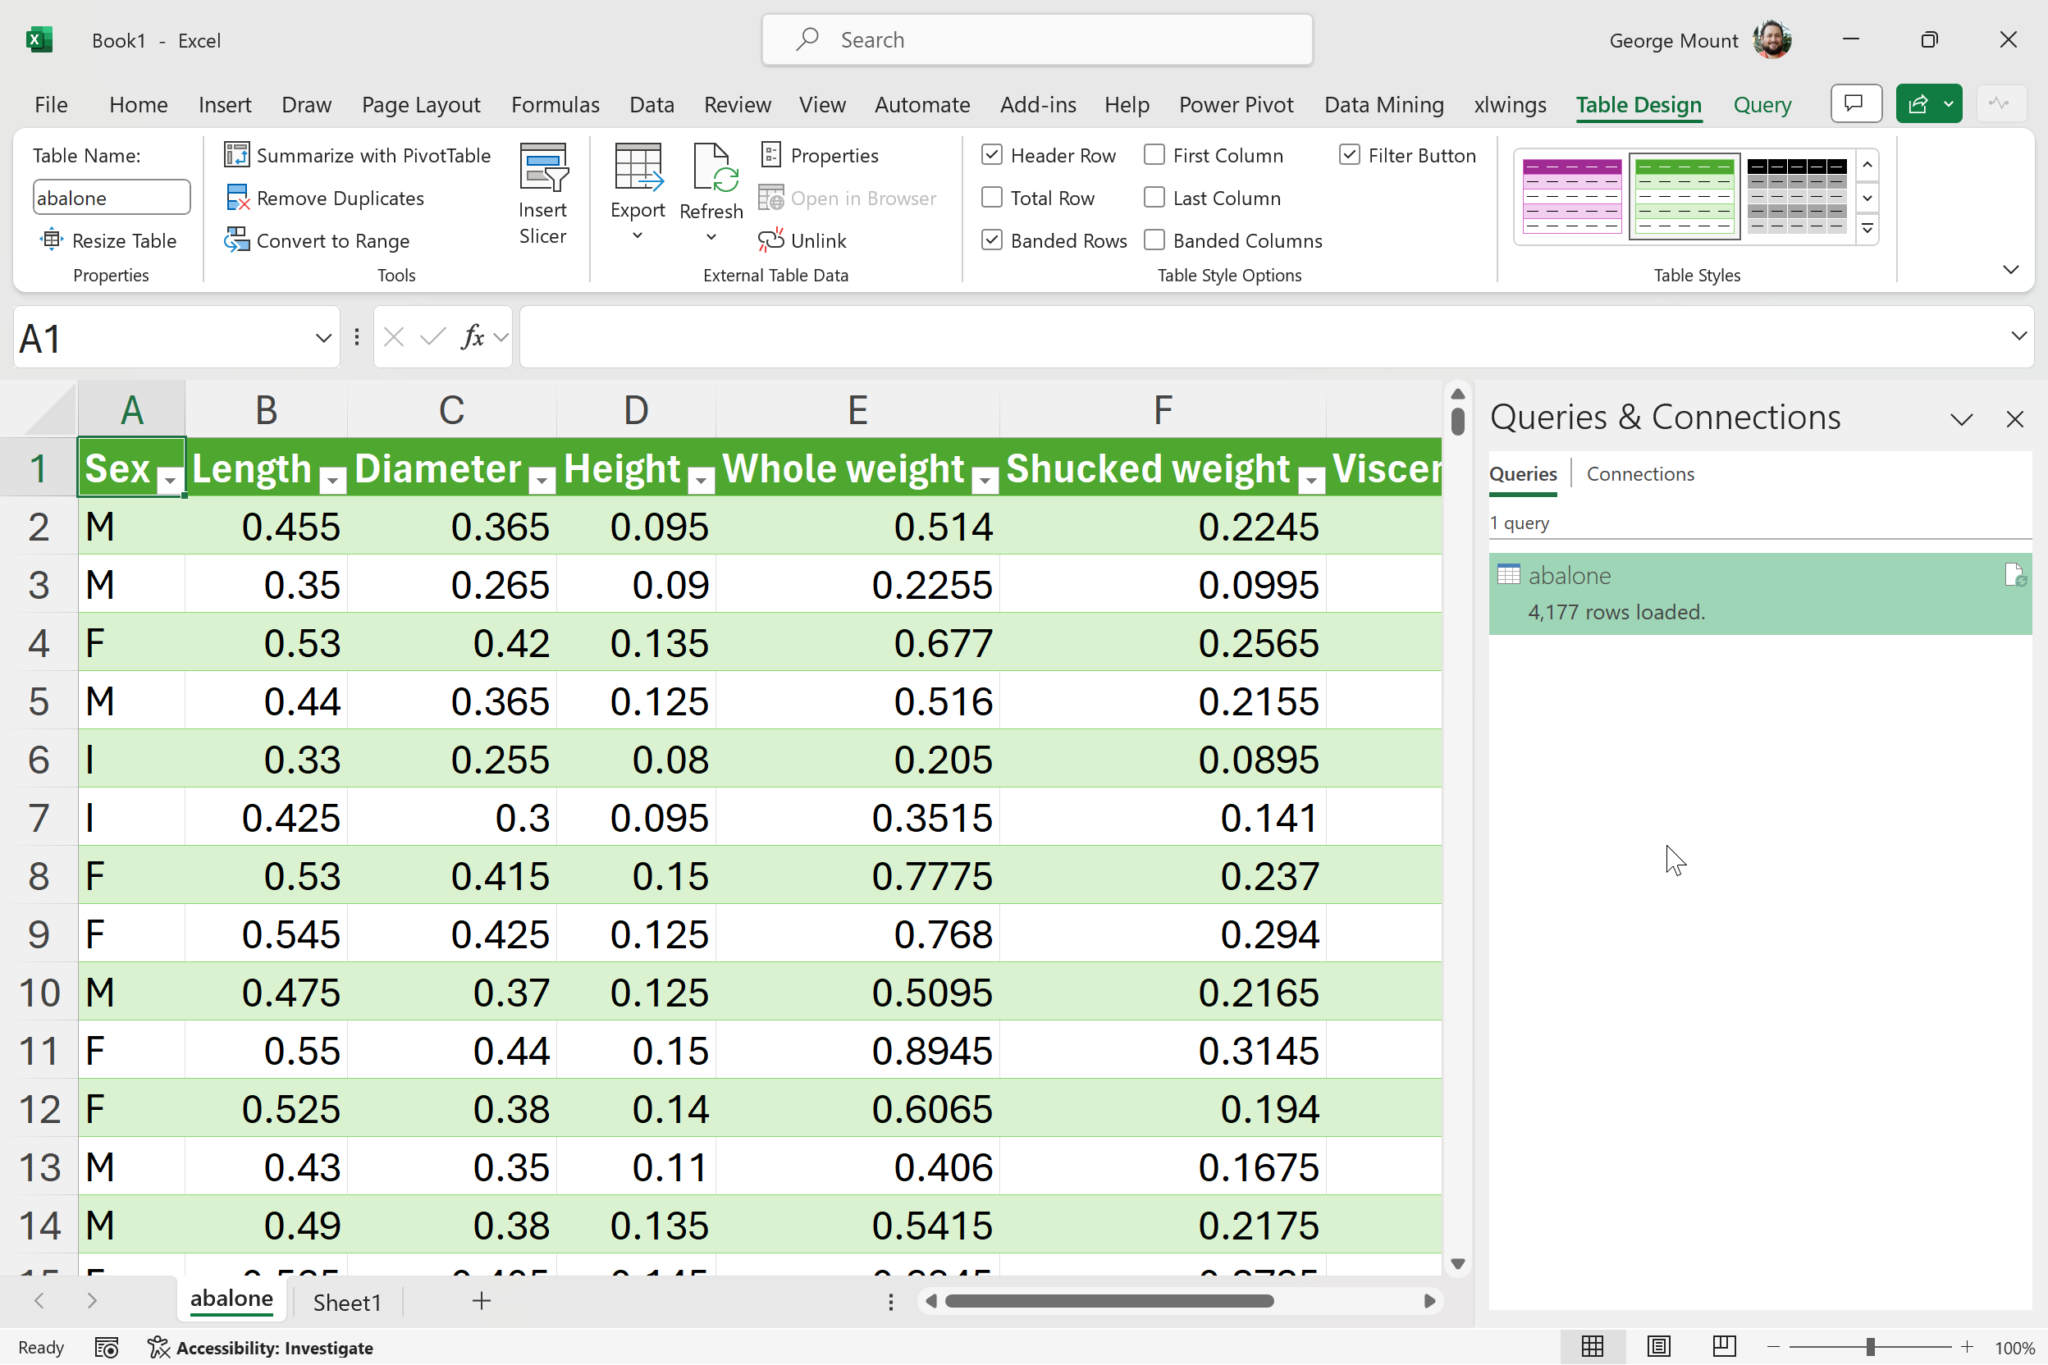
Task: Open the Export dropdown menu
Action: [x=637, y=236]
